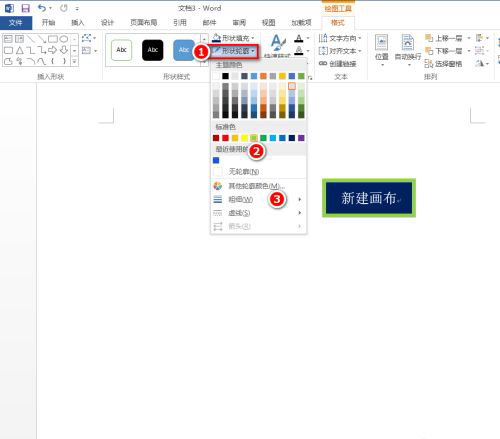Pick the right brace shape in gallery
The image size is (500, 439).
tap(64, 61)
